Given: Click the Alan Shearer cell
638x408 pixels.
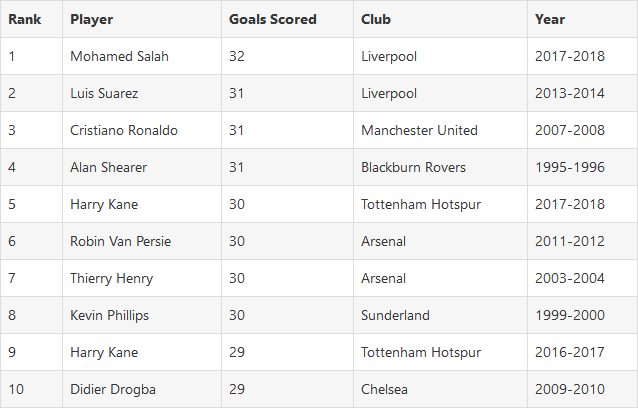Looking at the screenshot, I should [x=108, y=167].
